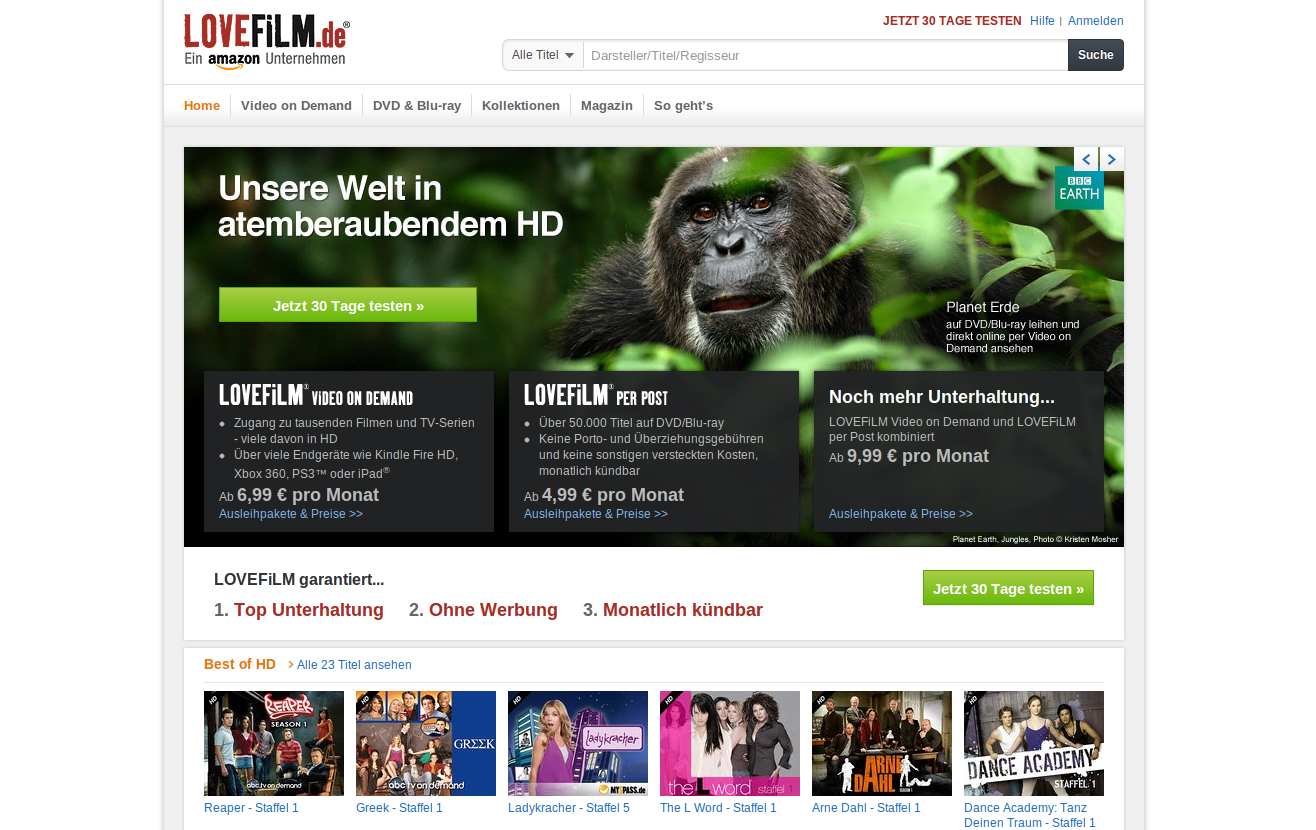Show previous banner slide arrow
Viewport: 1316px width, 830px height.
(x=1086, y=159)
